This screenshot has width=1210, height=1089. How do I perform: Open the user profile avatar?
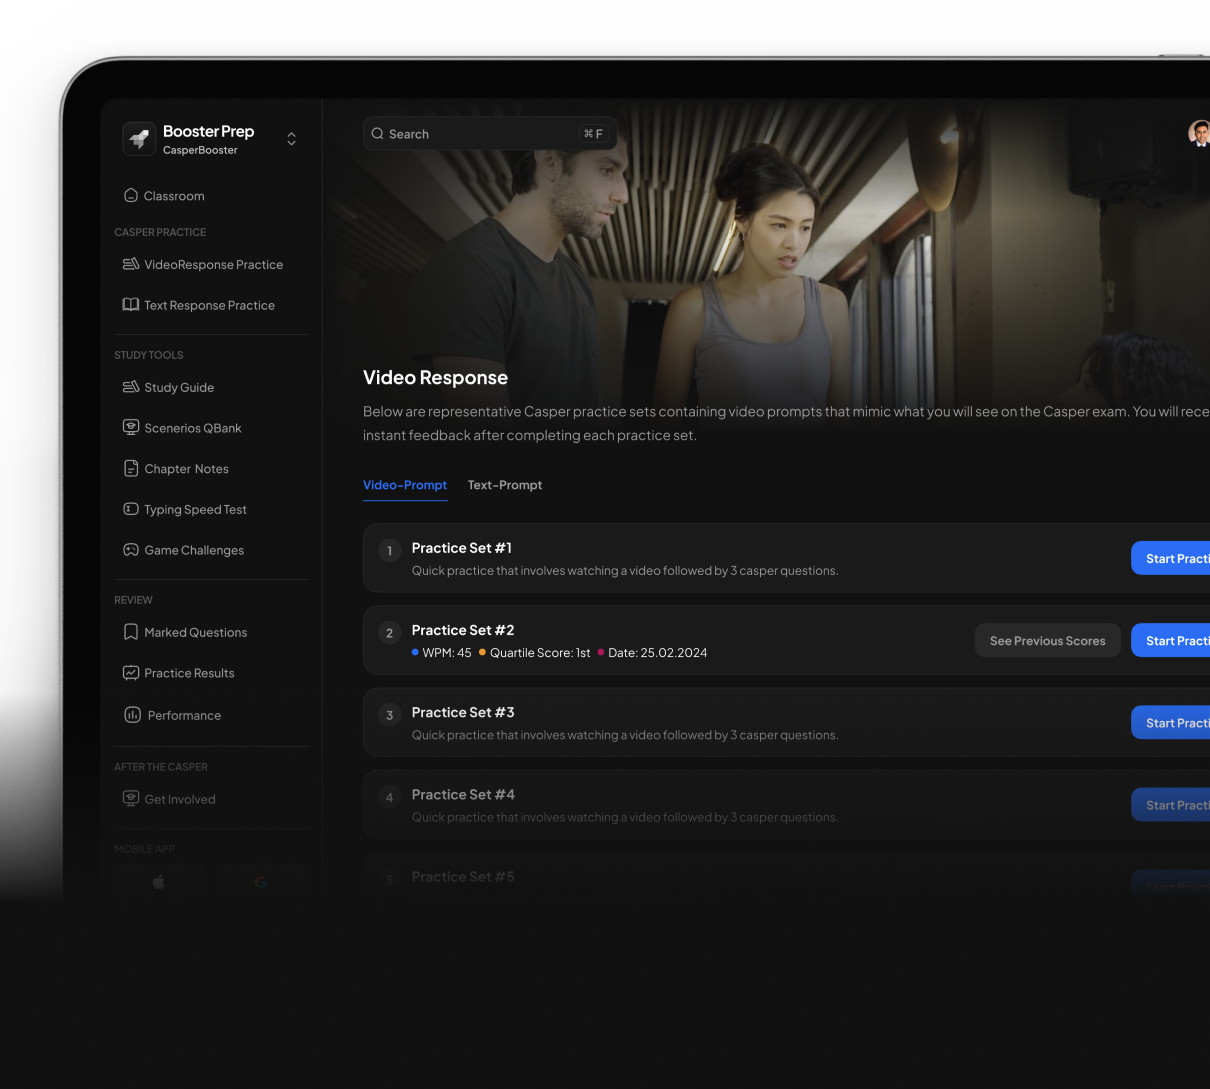coord(1198,133)
